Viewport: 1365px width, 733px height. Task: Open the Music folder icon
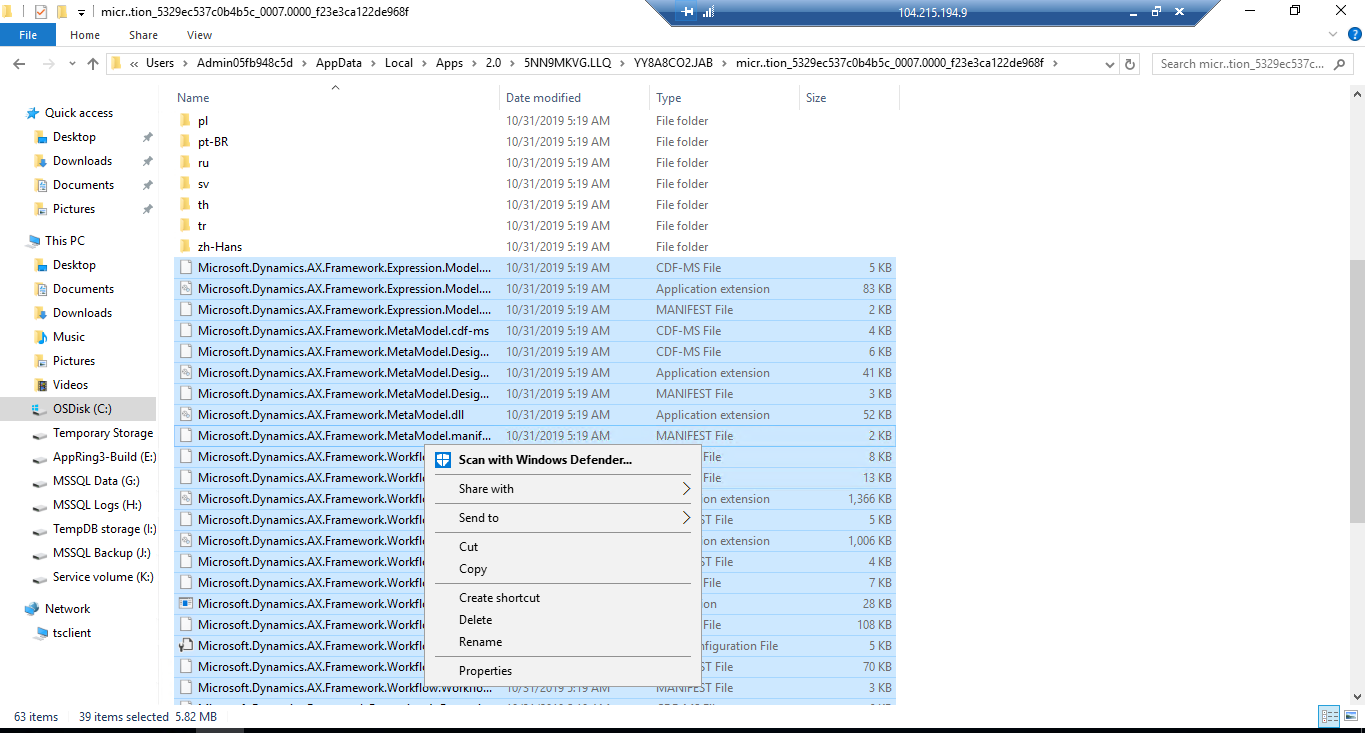(41, 337)
